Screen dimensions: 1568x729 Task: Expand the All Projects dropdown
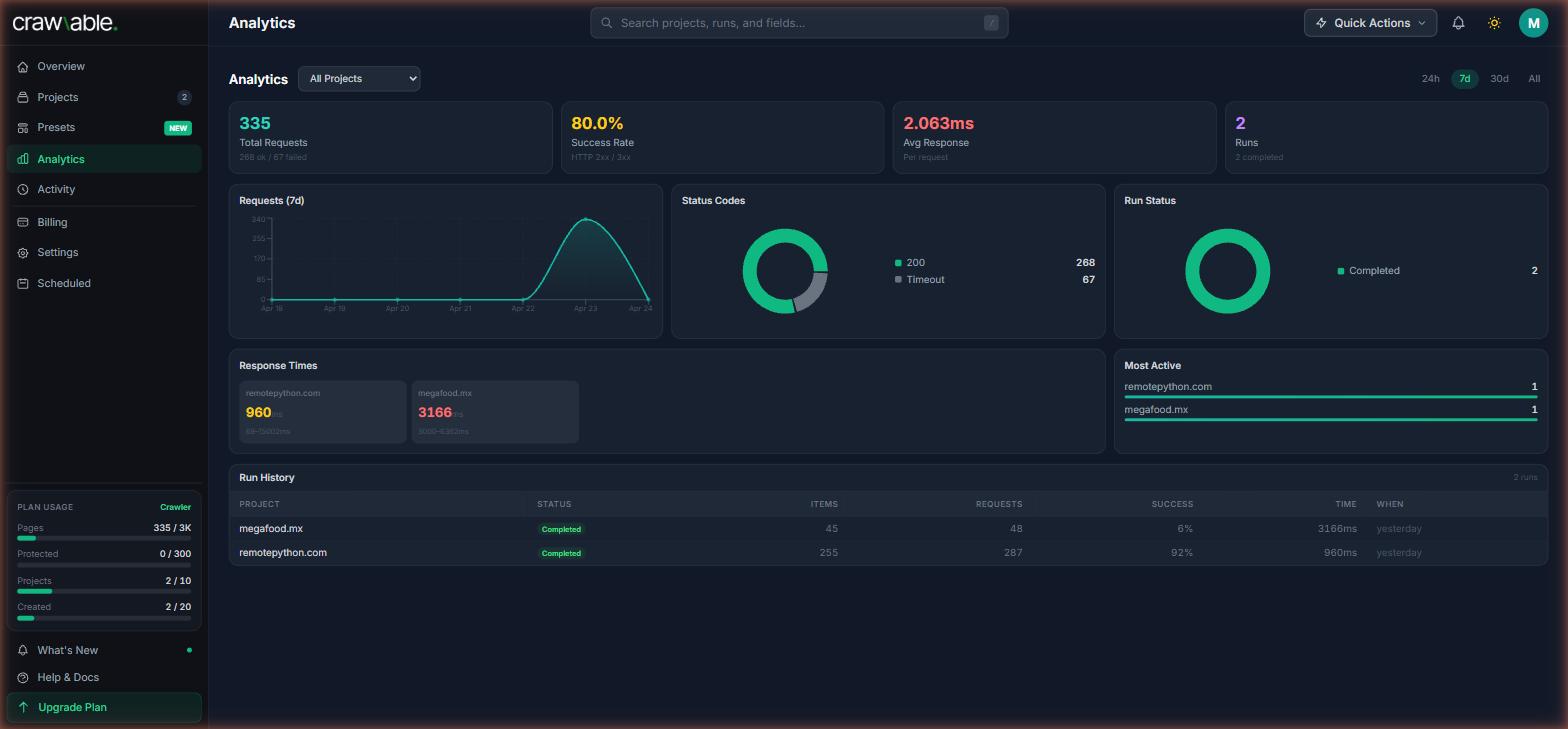[359, 79]
